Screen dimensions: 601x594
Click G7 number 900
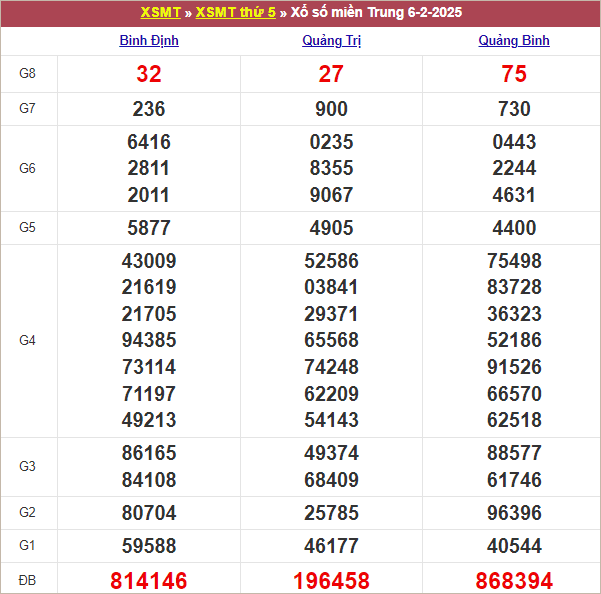[331, 109]
